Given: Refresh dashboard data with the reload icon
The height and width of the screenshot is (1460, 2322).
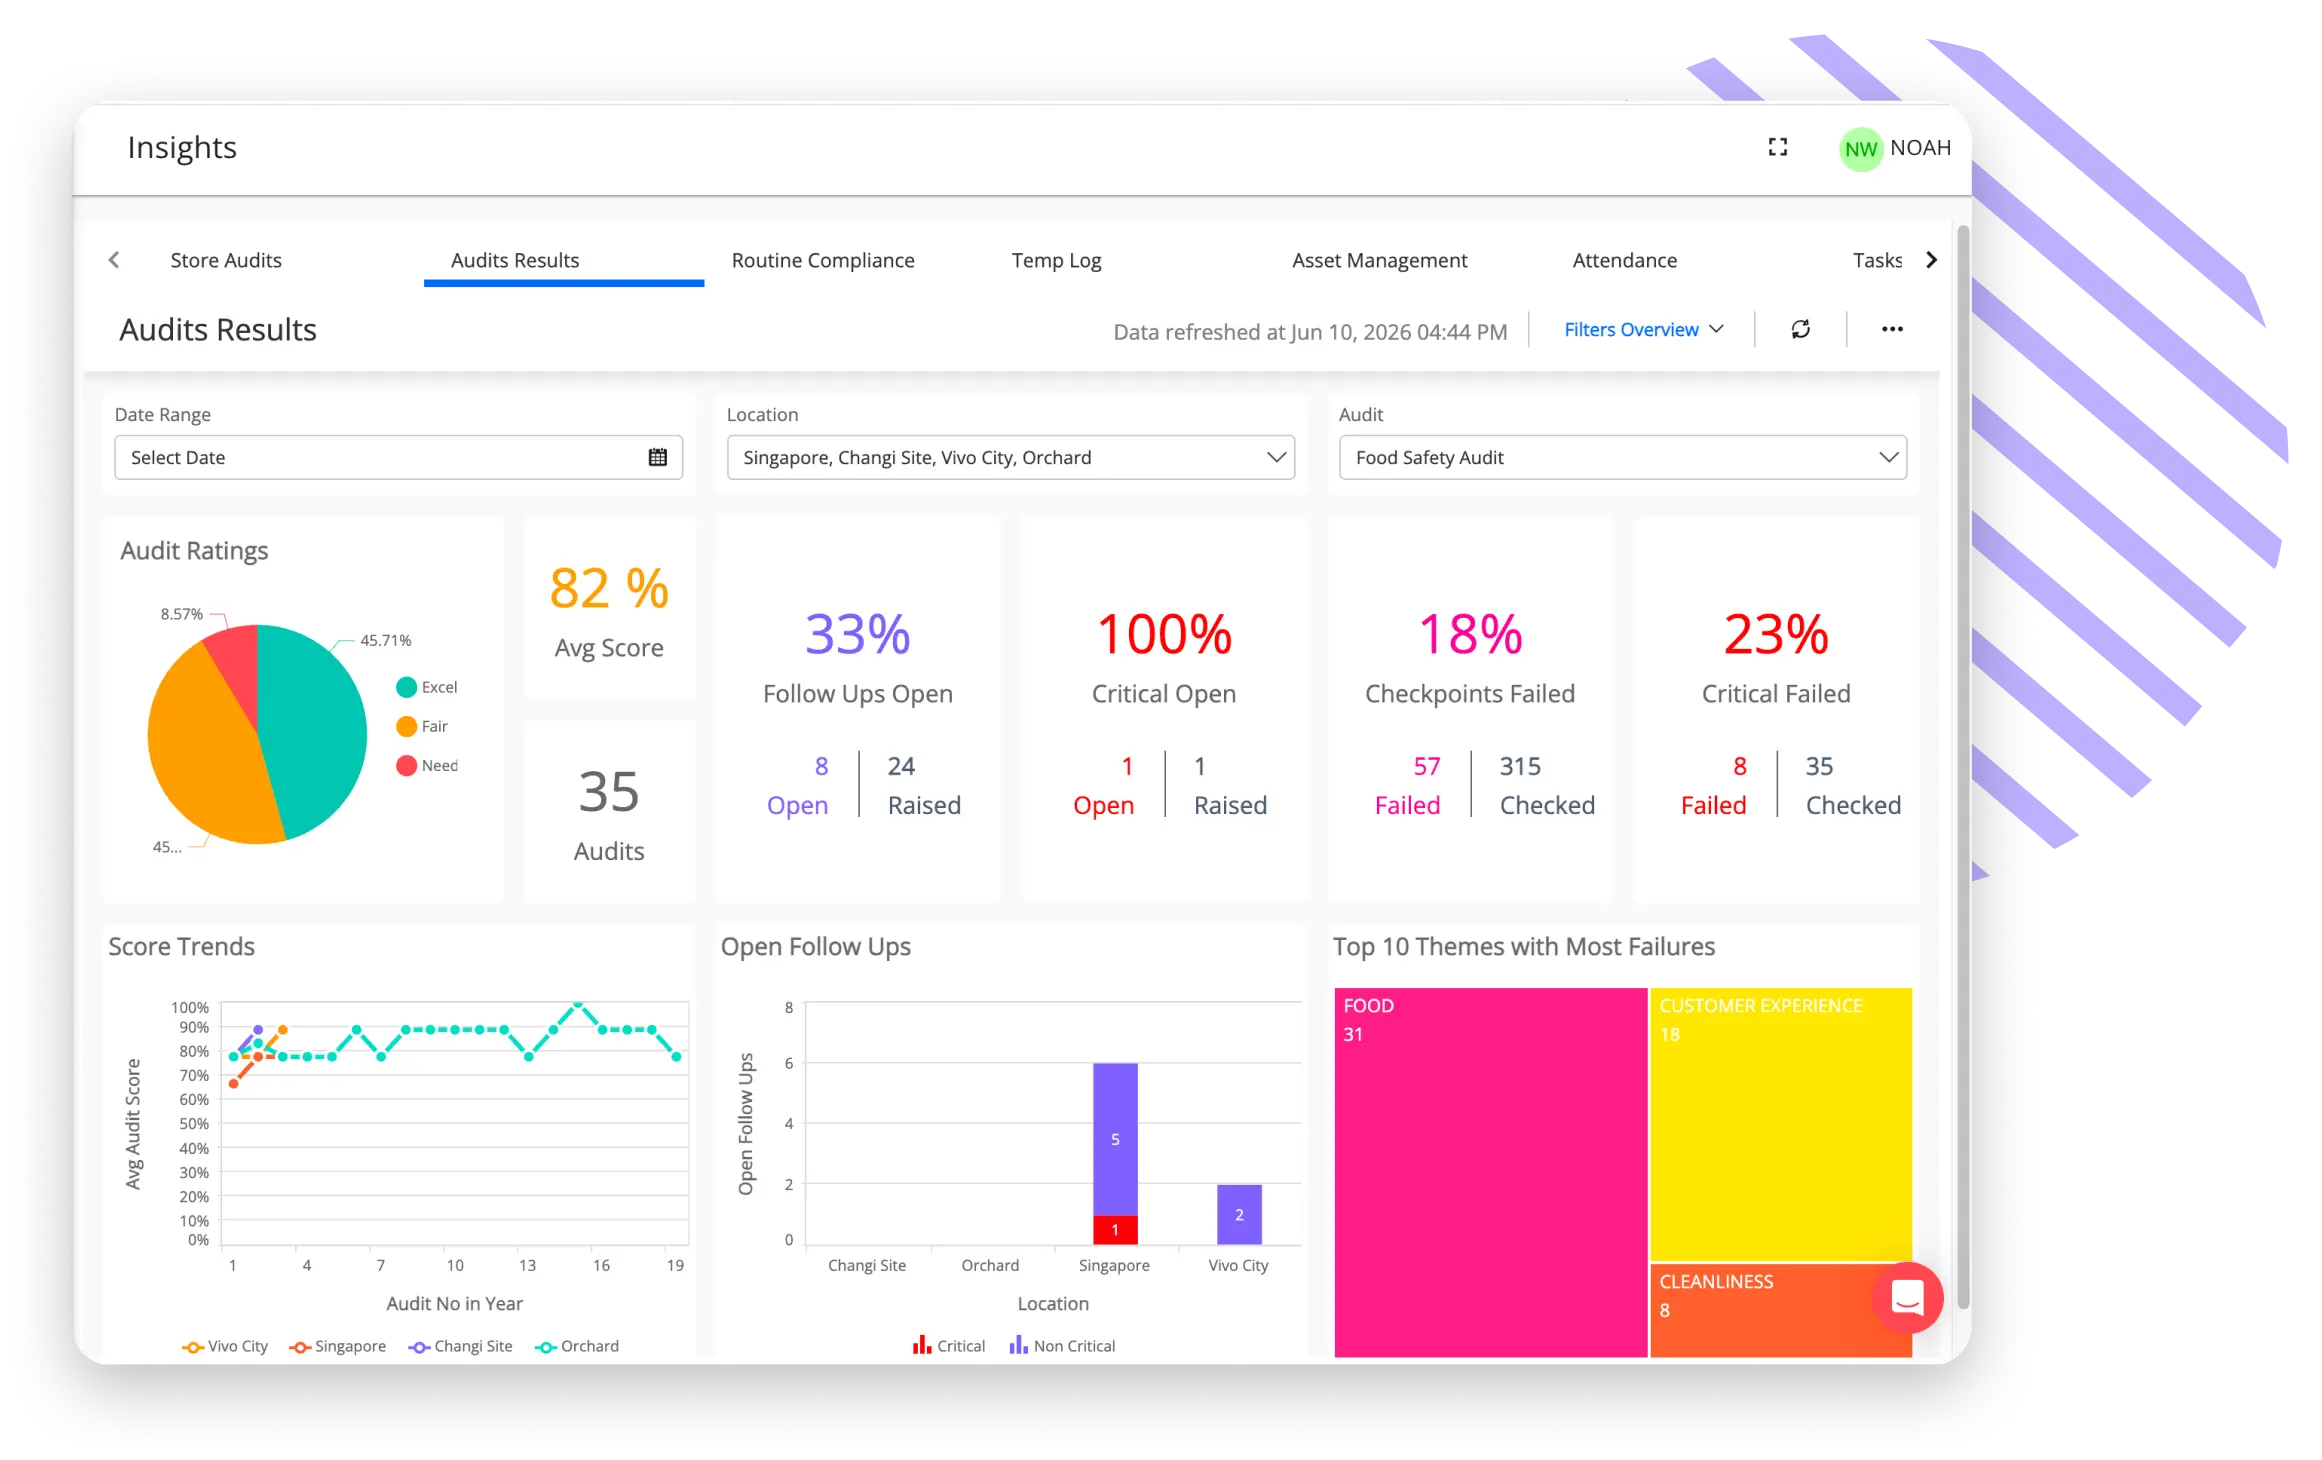Looking at the screenshot, I should [1800, 329].
